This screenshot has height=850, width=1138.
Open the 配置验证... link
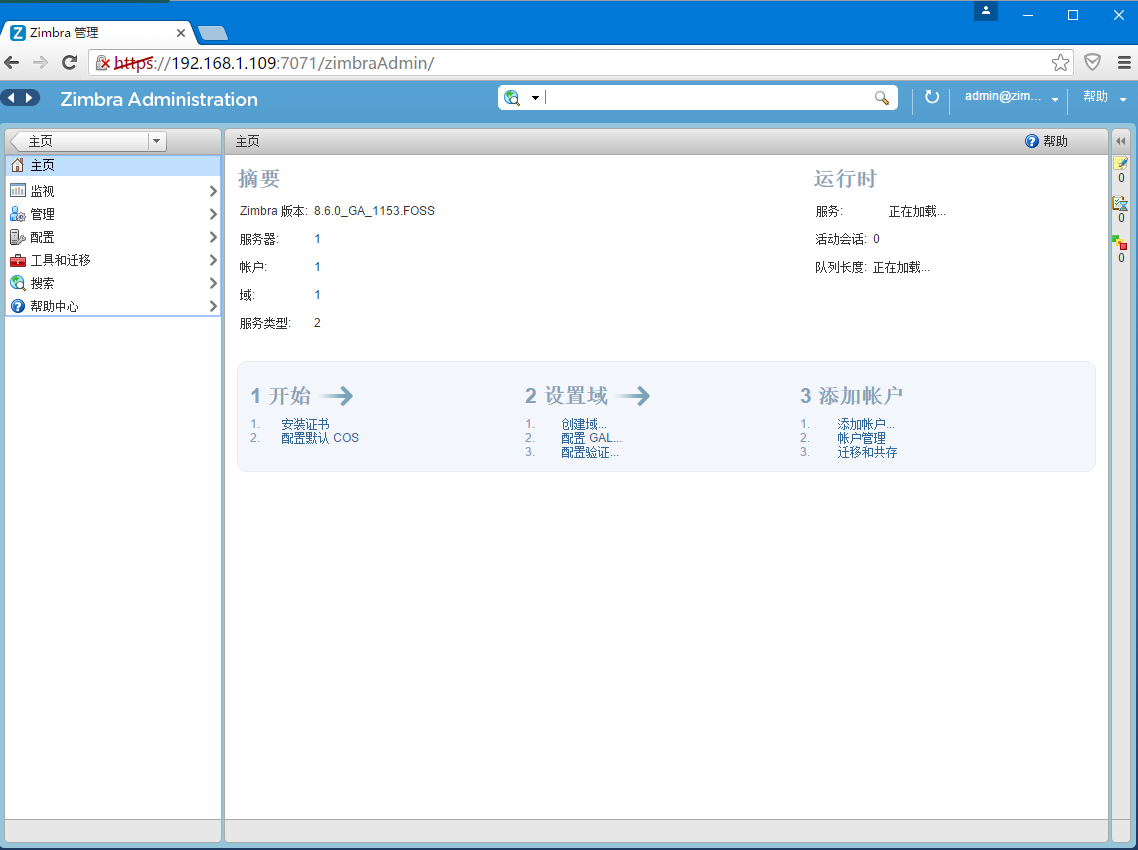589,452
